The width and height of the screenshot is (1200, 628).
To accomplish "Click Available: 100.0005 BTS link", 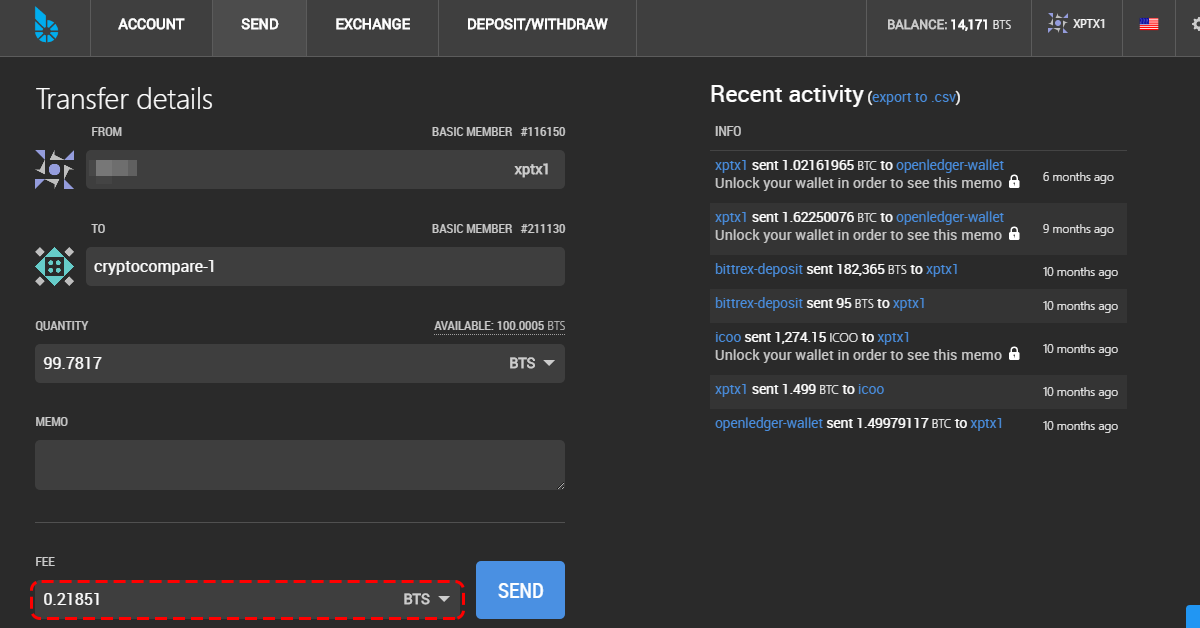I will 499,326.
